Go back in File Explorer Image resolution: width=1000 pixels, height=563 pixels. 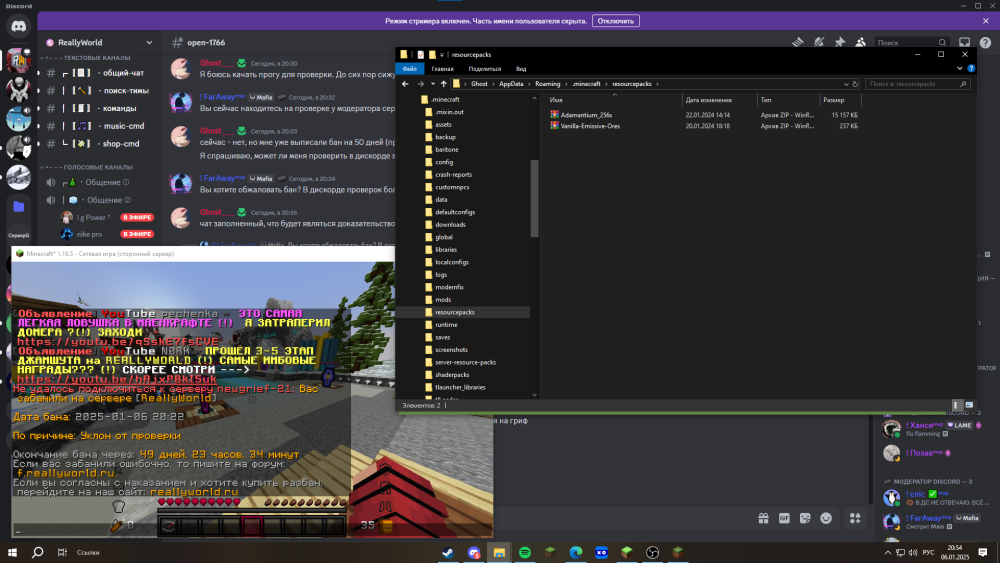405,84
